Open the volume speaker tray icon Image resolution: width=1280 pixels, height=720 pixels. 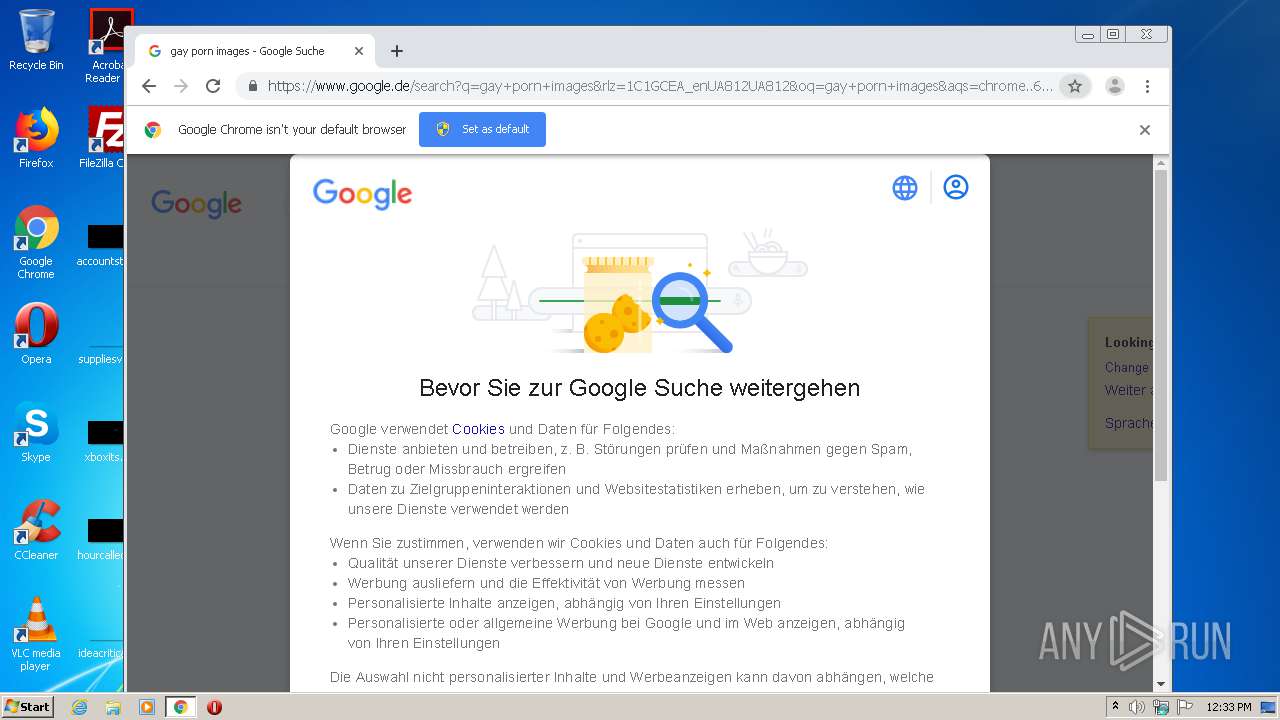[1137, 707]
